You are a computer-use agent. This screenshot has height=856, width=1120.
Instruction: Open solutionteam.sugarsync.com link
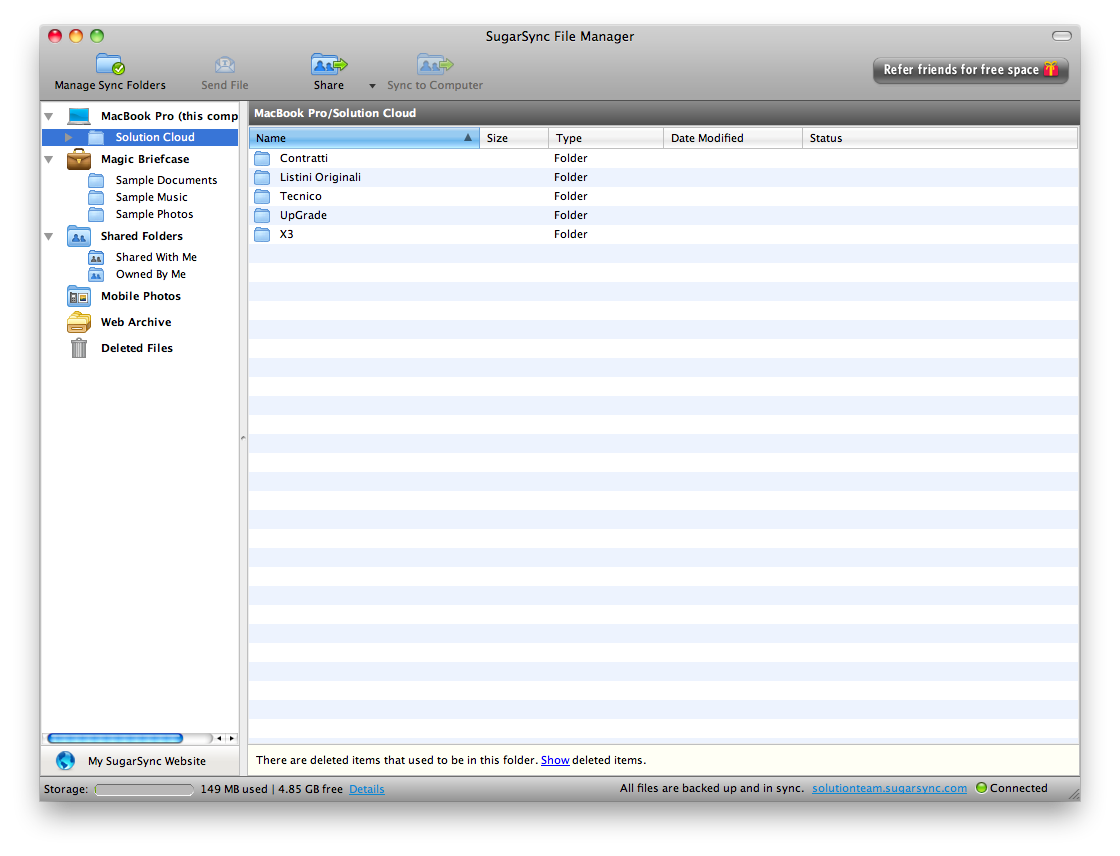889,788
